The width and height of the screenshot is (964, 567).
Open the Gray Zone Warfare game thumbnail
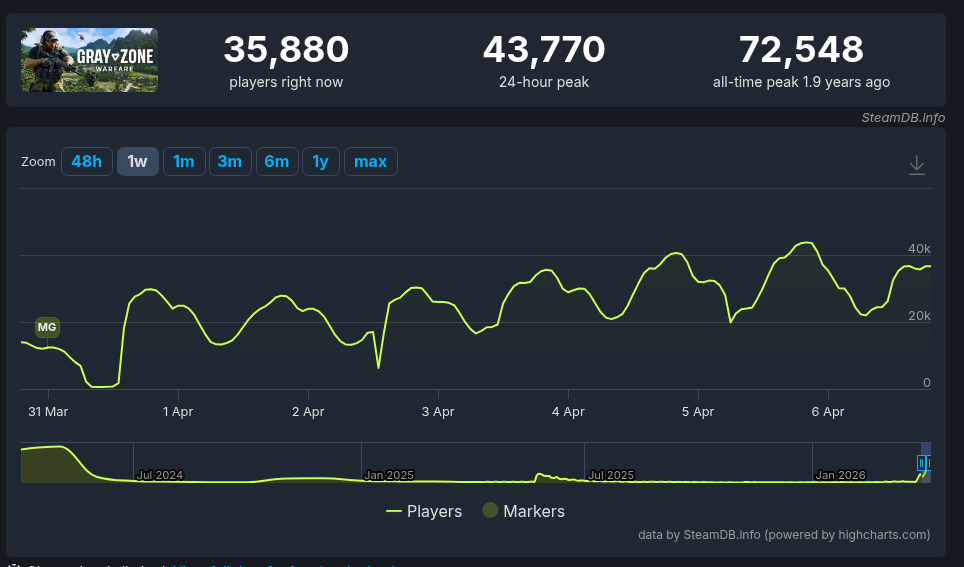(x=90, y=60)
